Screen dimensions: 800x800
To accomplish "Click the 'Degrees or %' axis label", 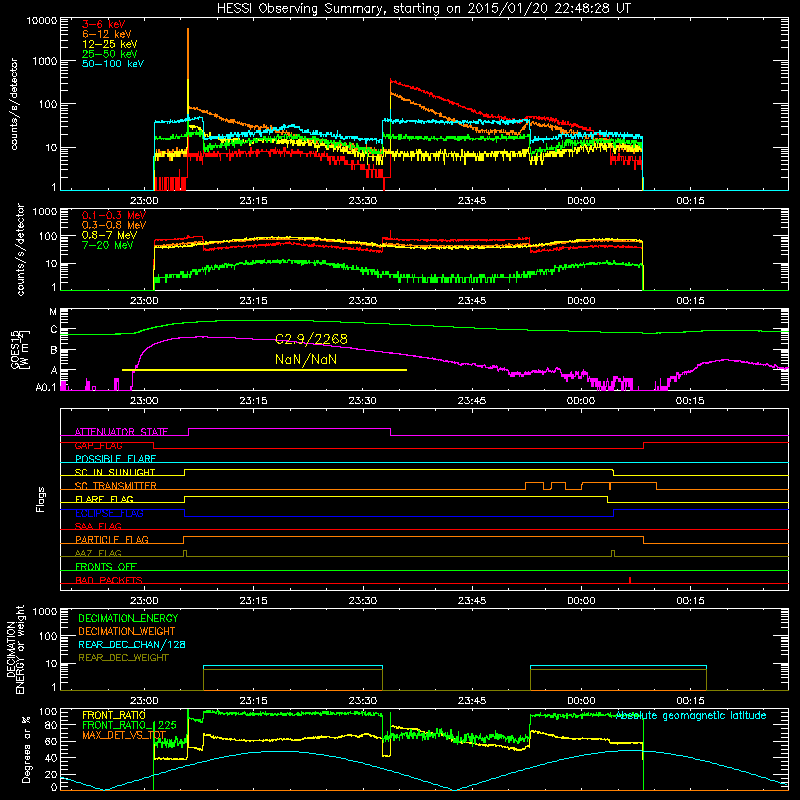I will pyautogui.click(x=26, y=749).
